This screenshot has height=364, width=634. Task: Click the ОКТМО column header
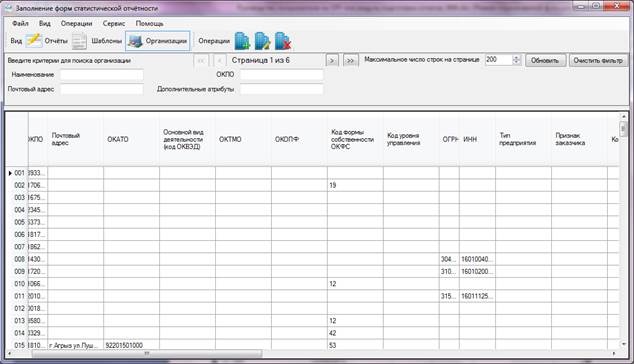tap(243, 139)
